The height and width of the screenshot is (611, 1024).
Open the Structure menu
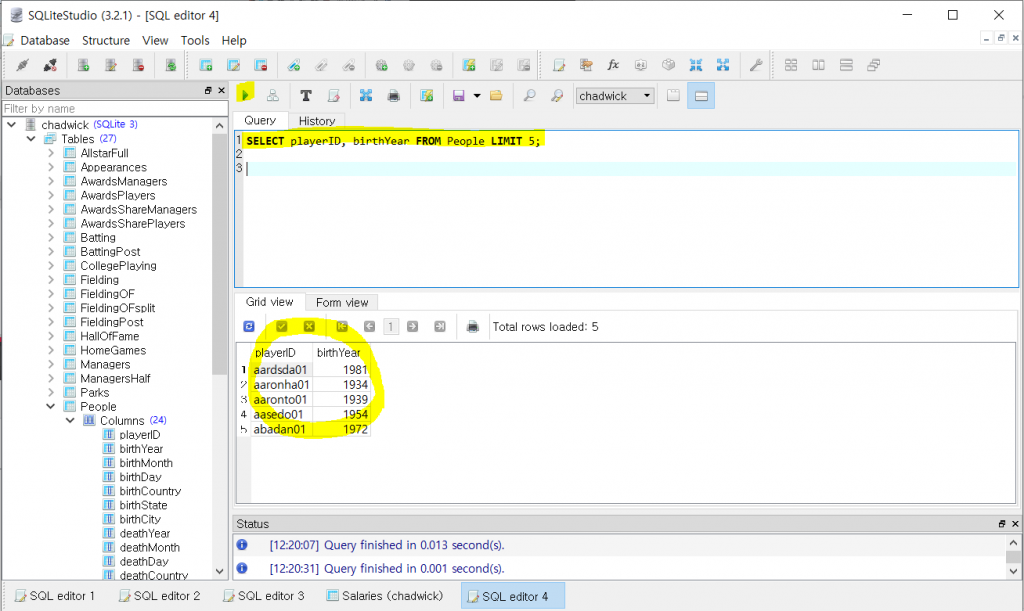tap(106, 40)
